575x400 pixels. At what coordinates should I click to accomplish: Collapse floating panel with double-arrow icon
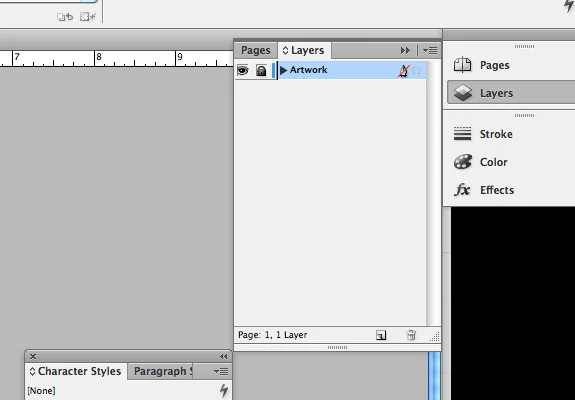pyautogui.click(x=405, y=51)
